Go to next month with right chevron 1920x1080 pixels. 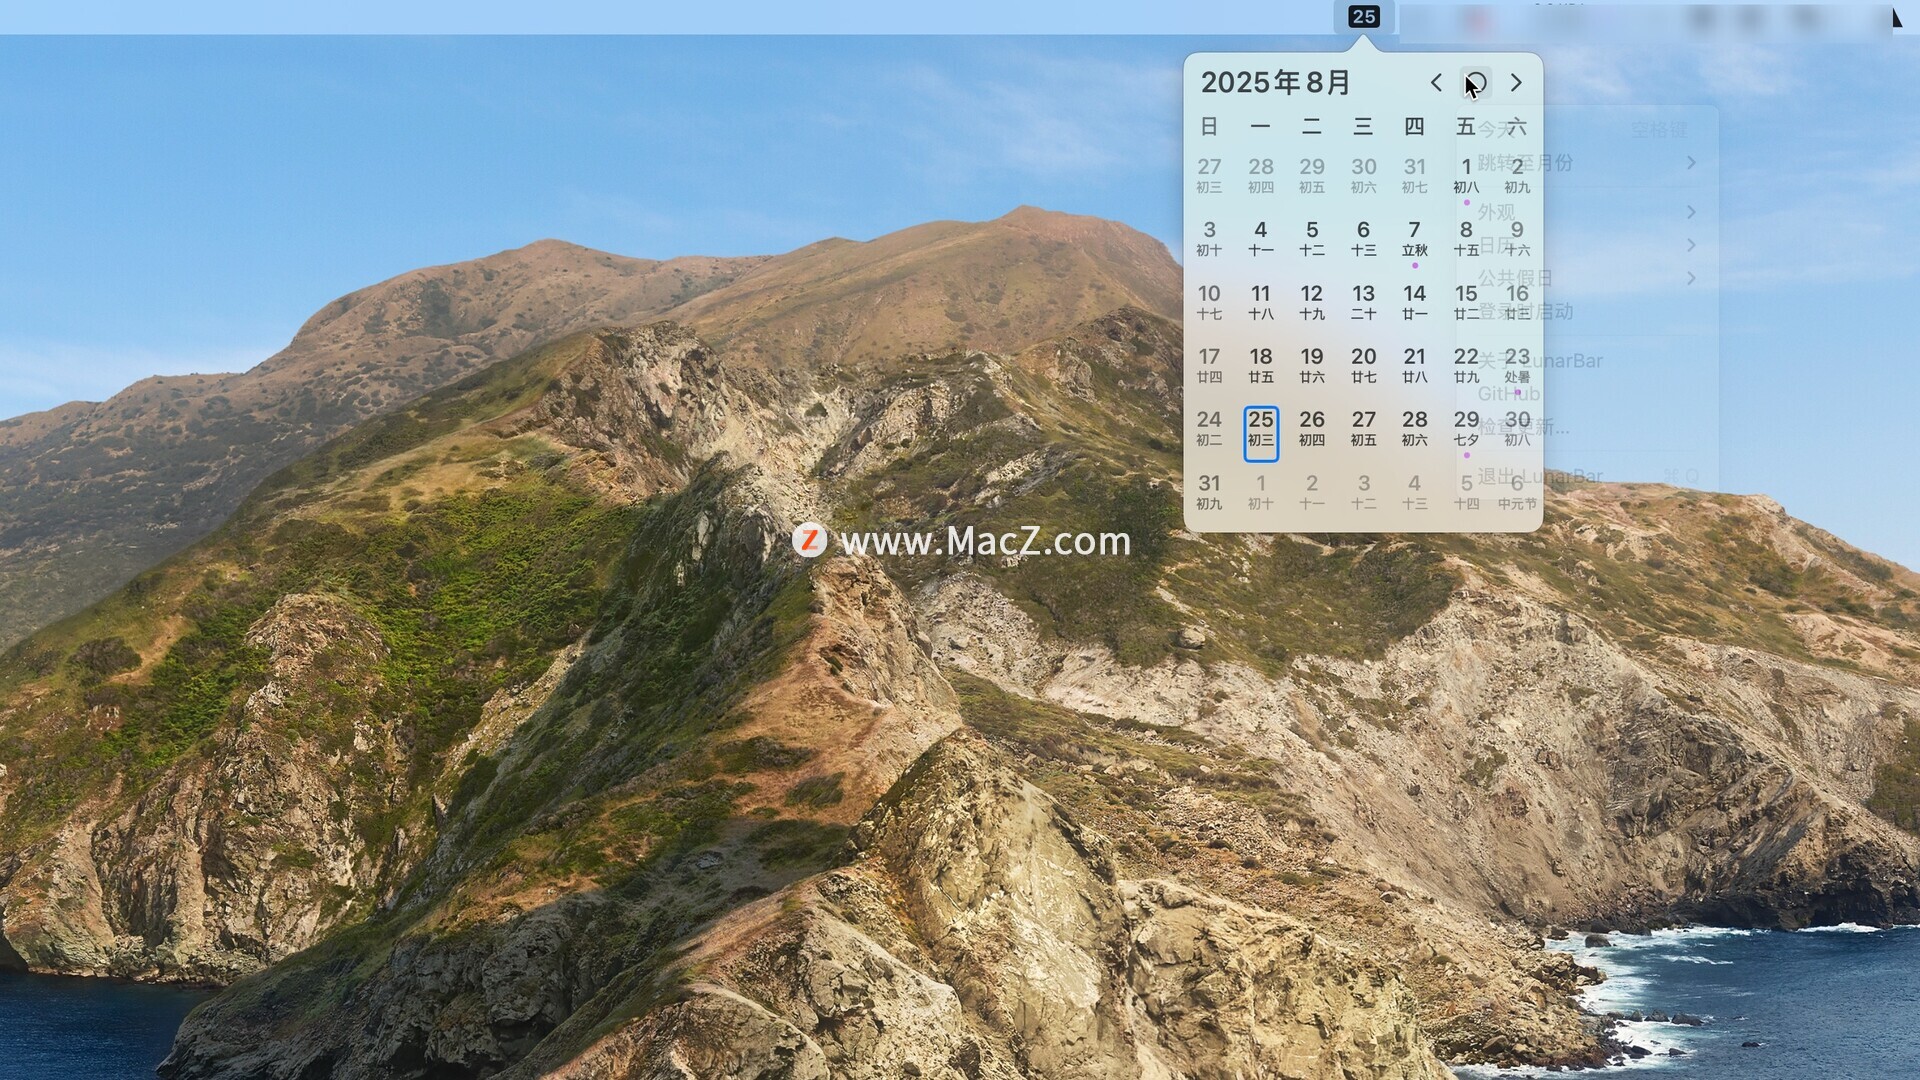click(x=1516, y=82)
